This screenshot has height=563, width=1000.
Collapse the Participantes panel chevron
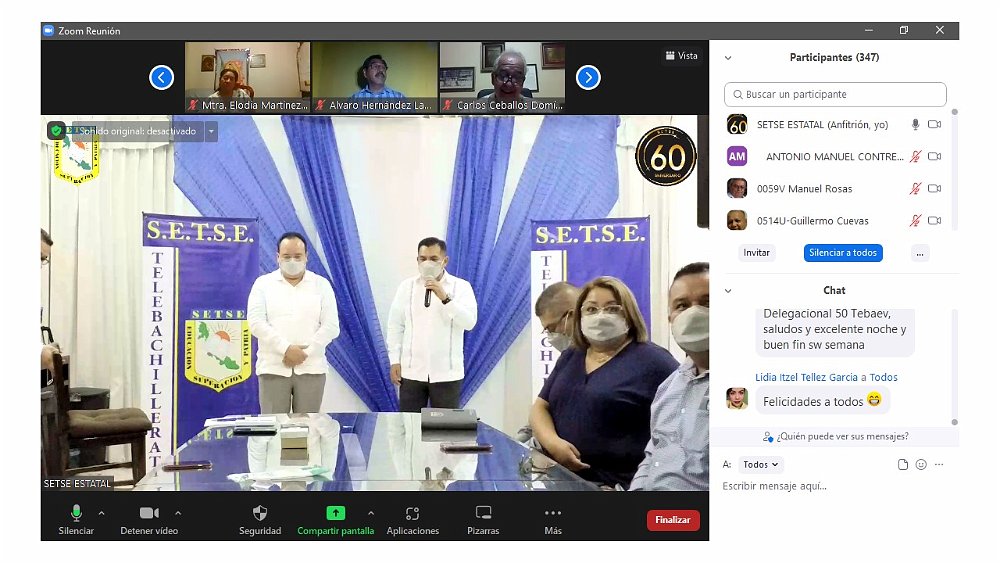(728, 58)
